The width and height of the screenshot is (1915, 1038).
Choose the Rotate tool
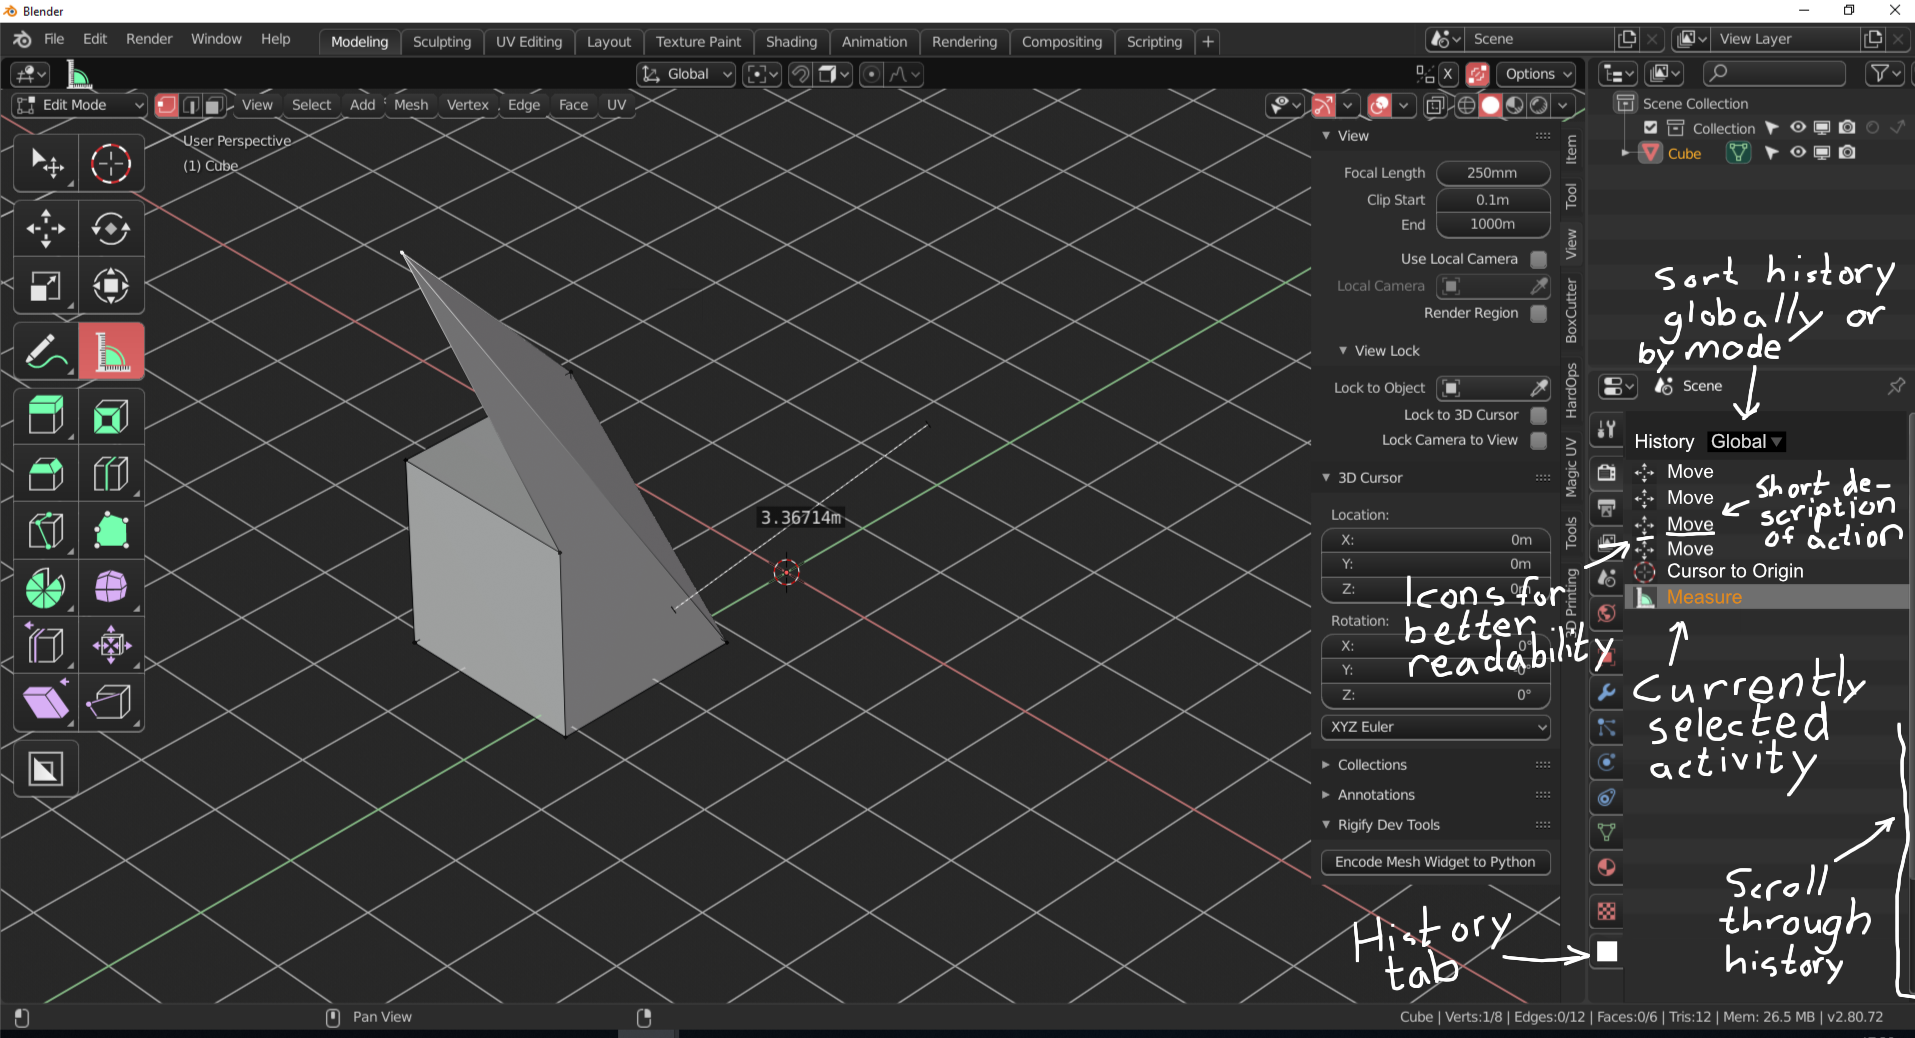(111, 229)
